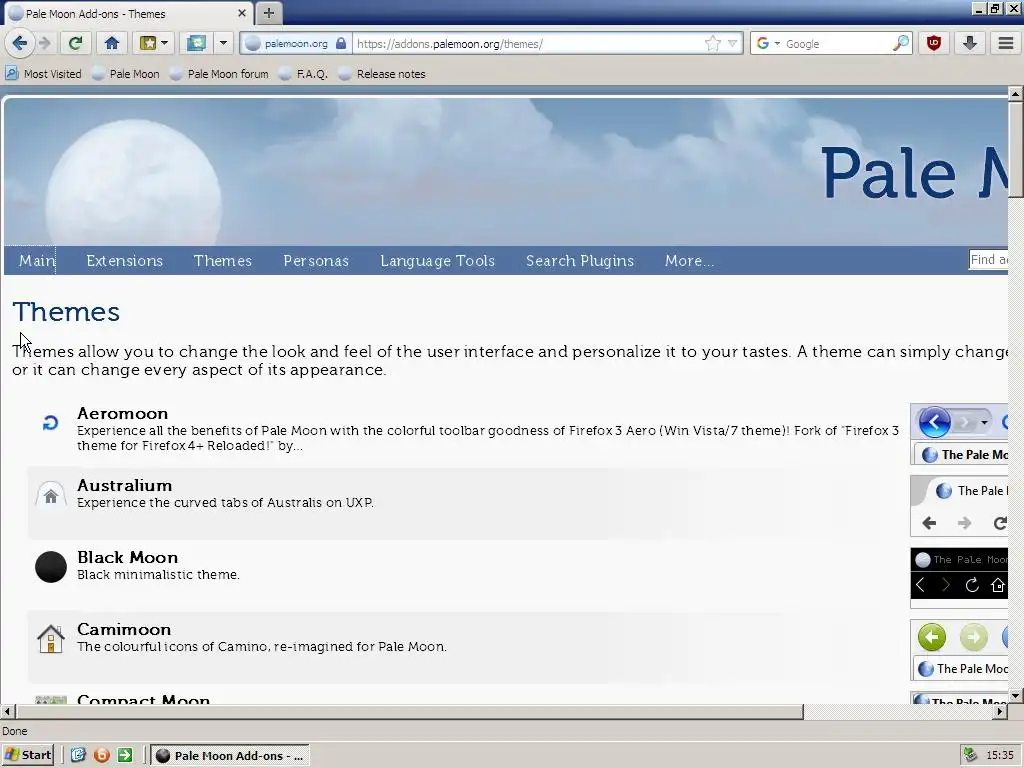Open the home page via the house icon
Image resolution: width=1024 pixels, height=768 pixels.
click(x=112, y=44)
